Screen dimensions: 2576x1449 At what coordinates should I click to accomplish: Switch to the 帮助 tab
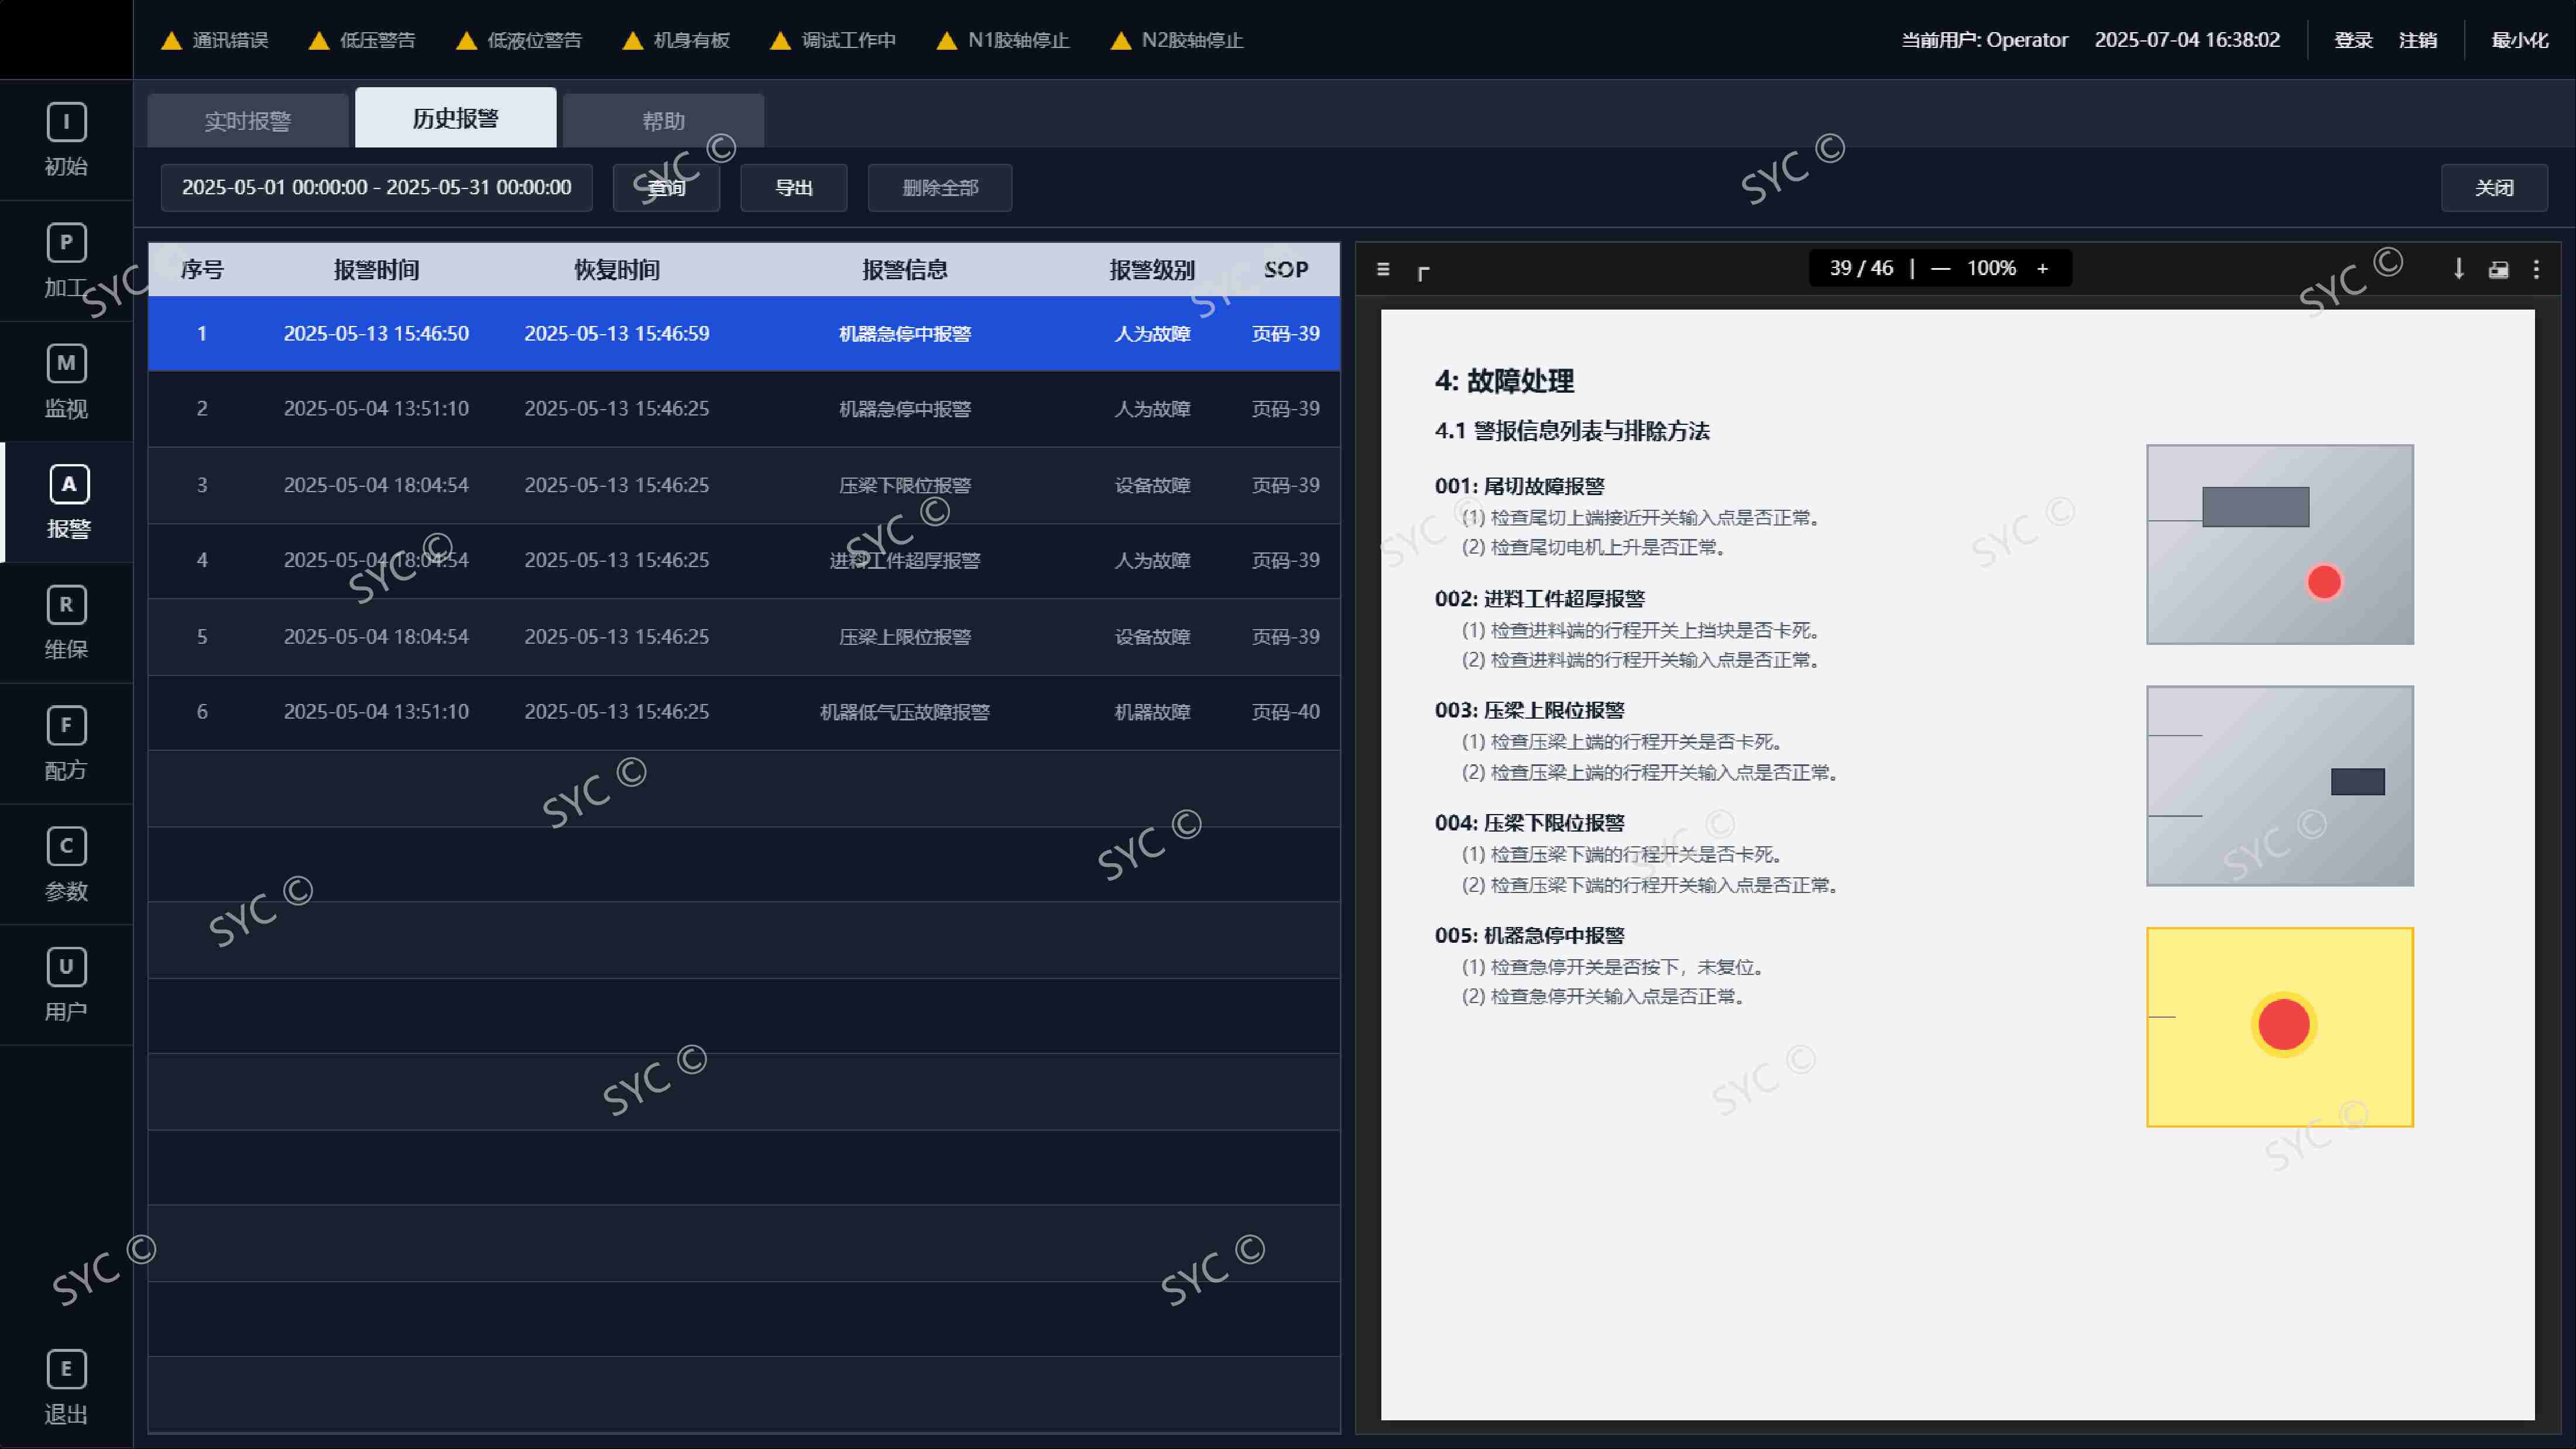coord(664,121)
